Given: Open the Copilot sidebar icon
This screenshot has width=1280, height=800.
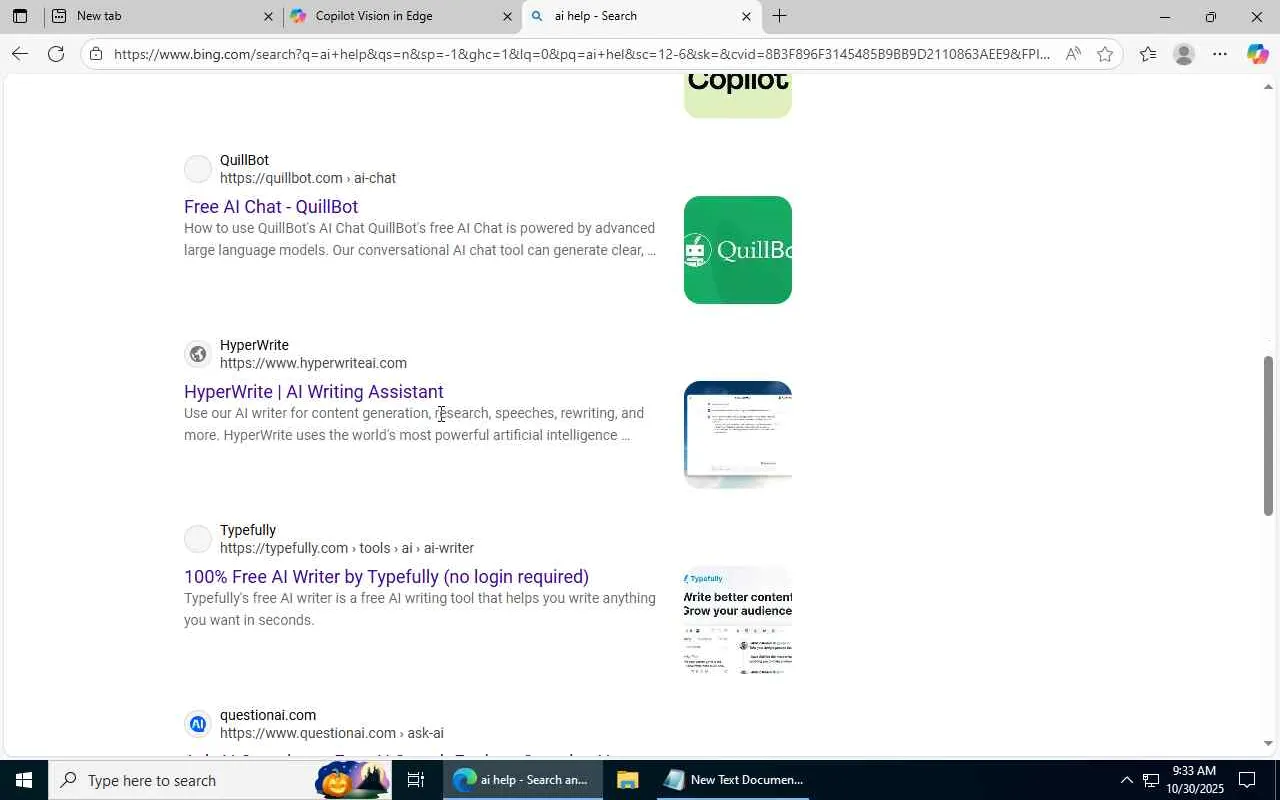Looking at the screenshot, I should point(1257,54).
